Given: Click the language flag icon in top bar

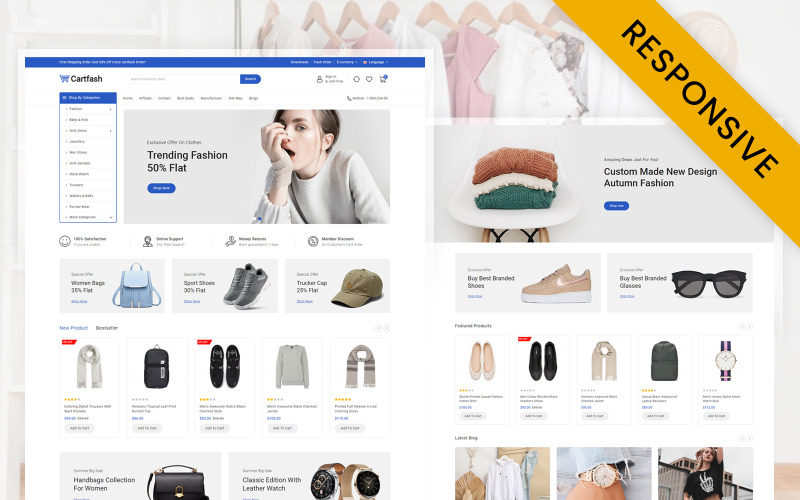Looking at the screenshot, I should coord(365,62).
